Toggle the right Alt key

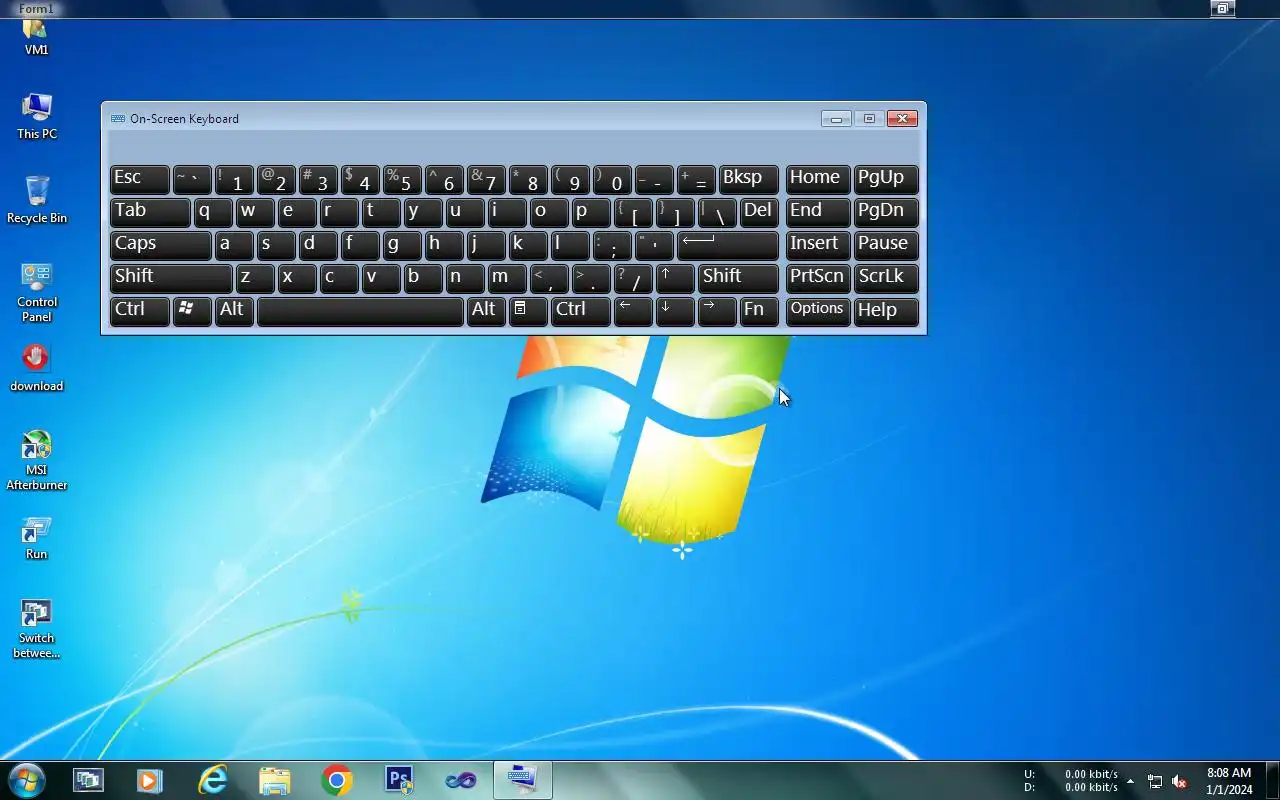(x=486, y=311)
